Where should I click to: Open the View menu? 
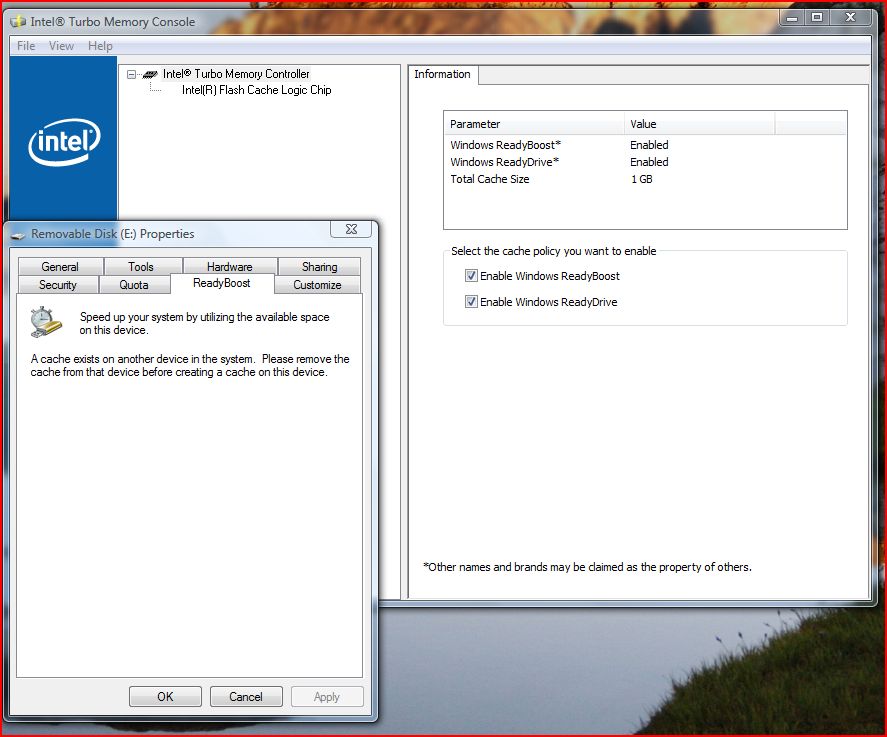coord(61,46)
